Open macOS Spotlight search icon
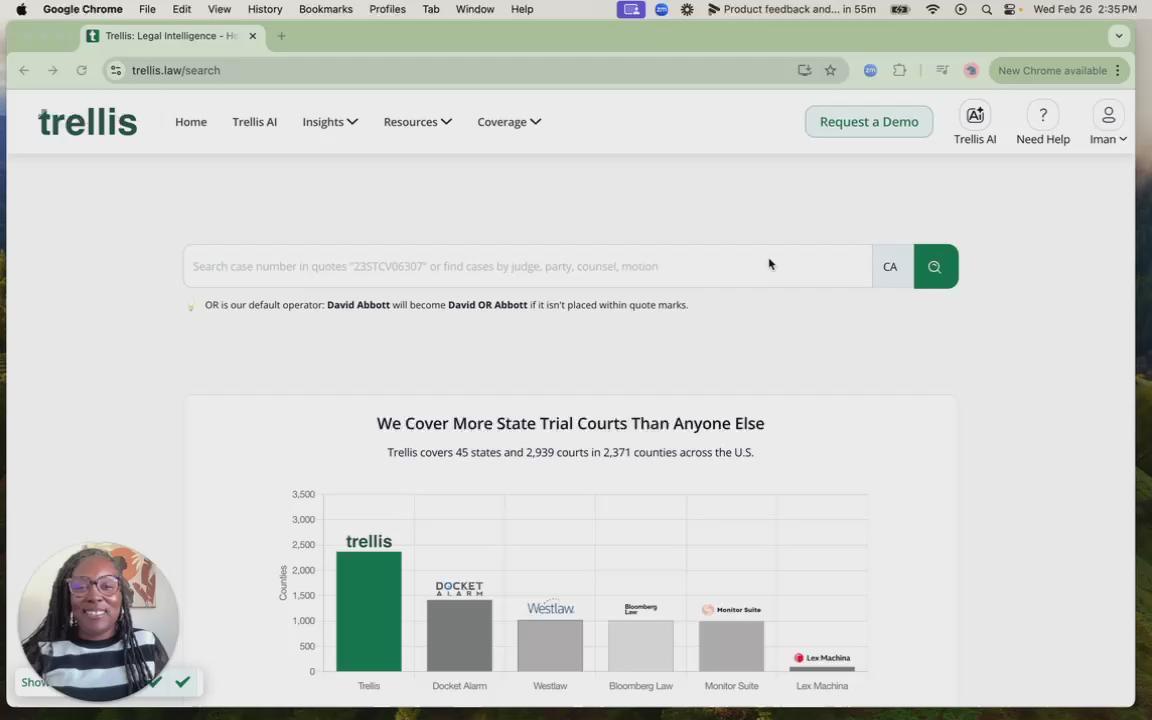The height and width of the screenshot is (720, 1152). pos(987,10)
